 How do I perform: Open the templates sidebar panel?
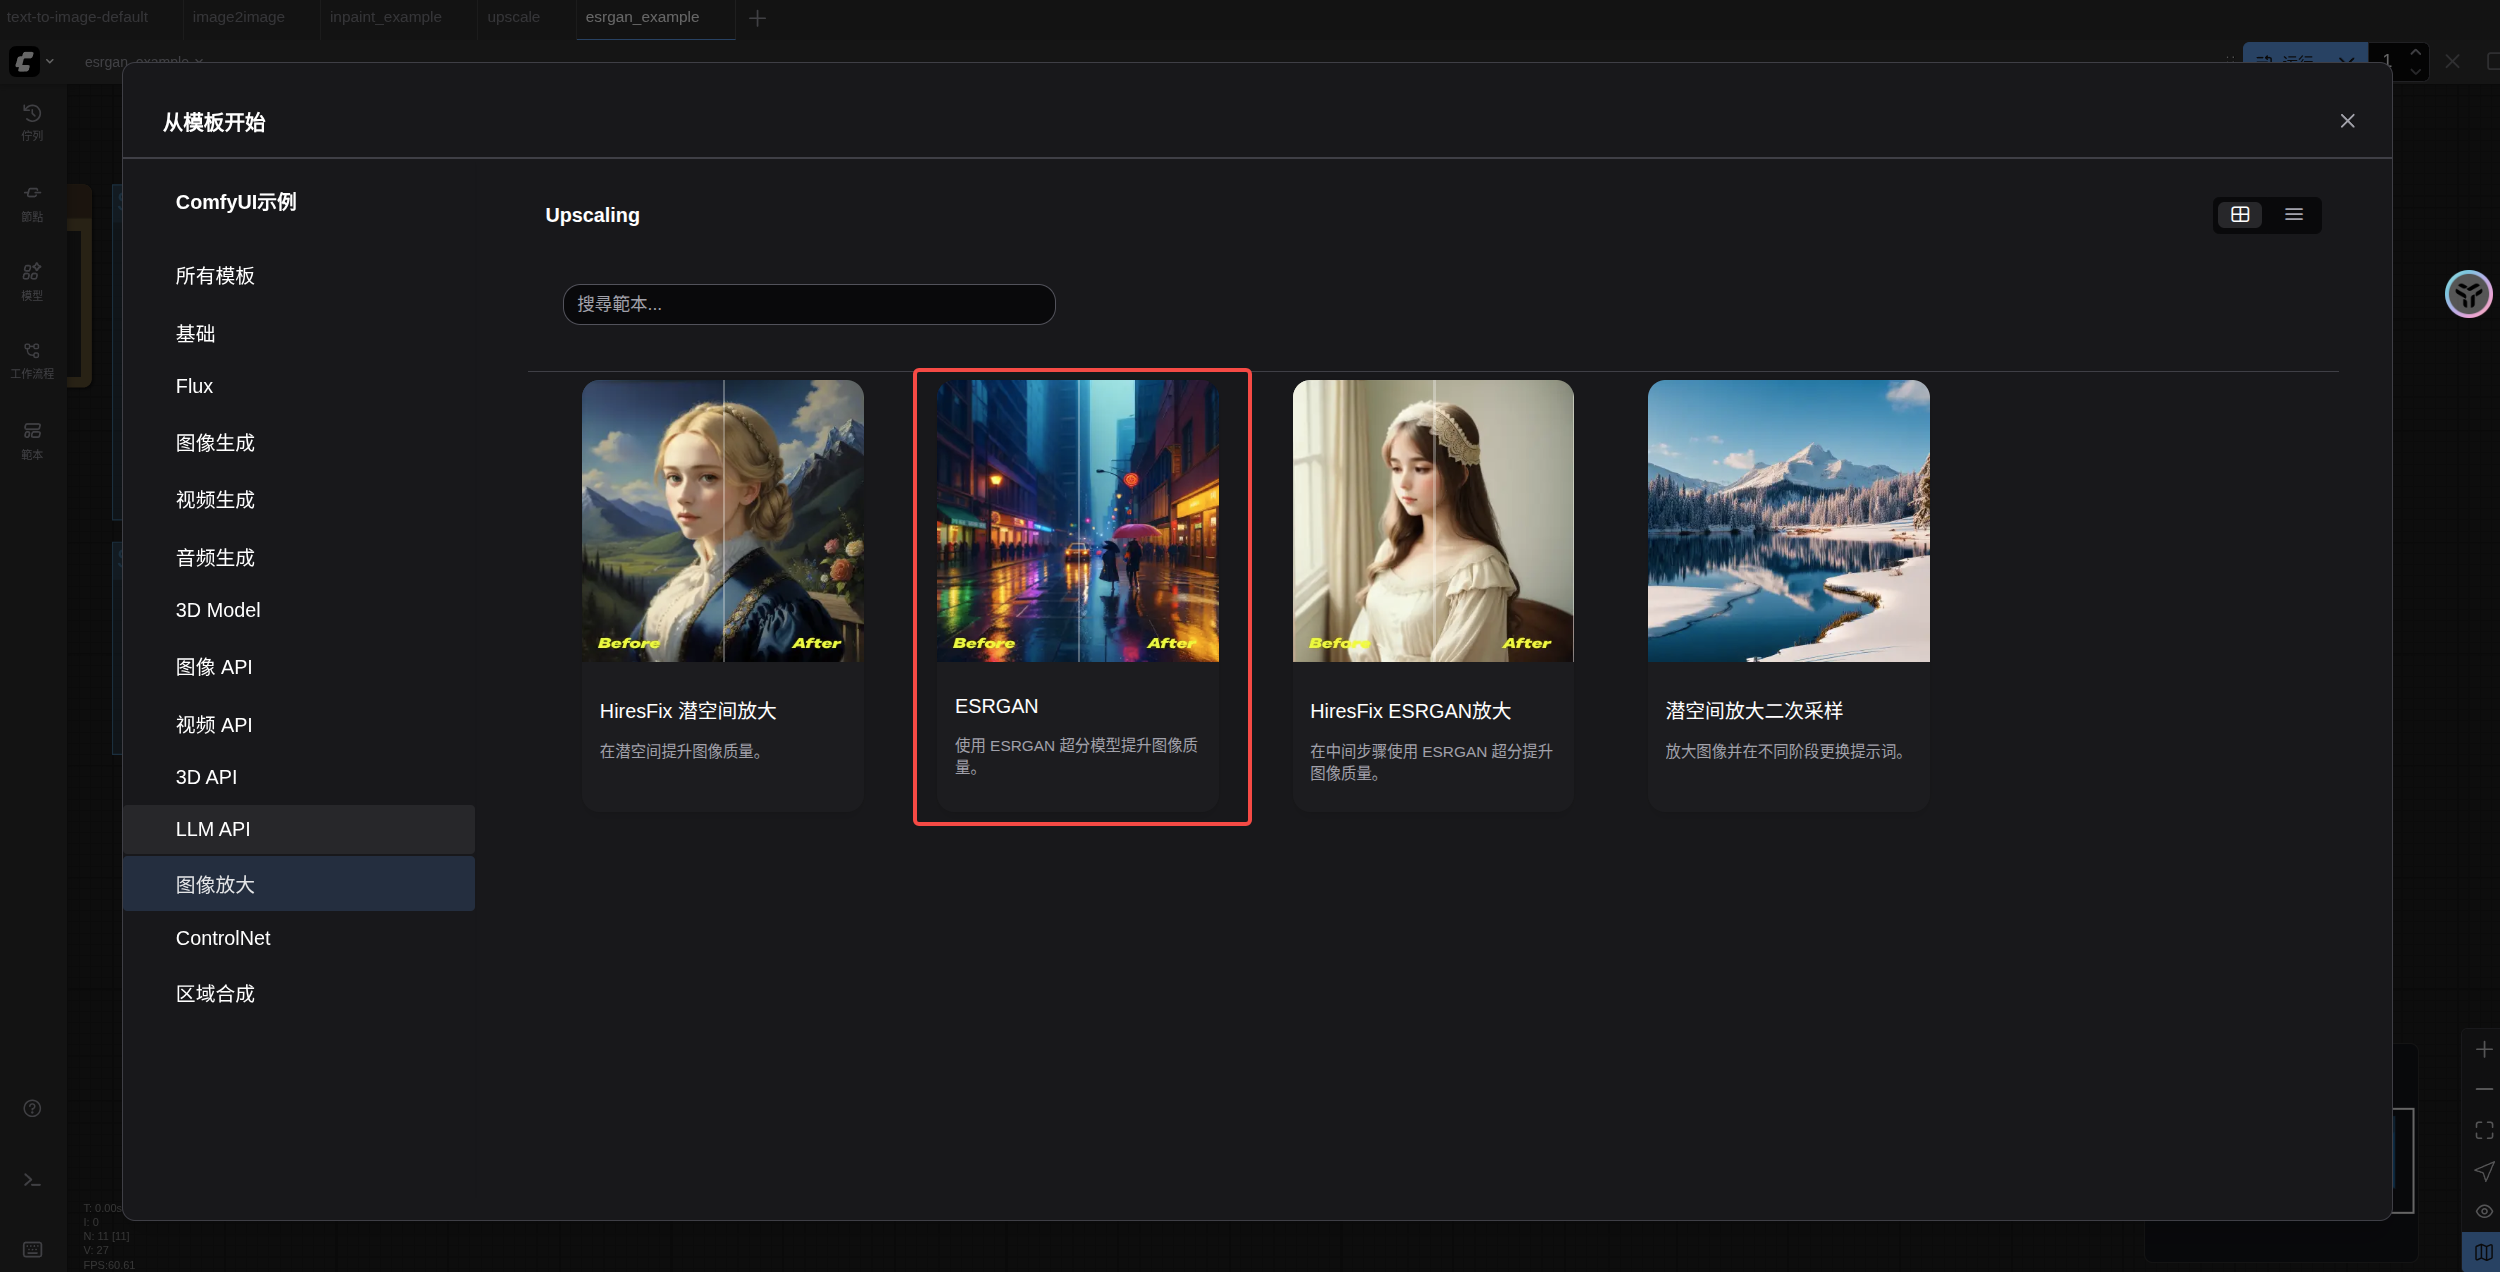(x=32, y=440)
